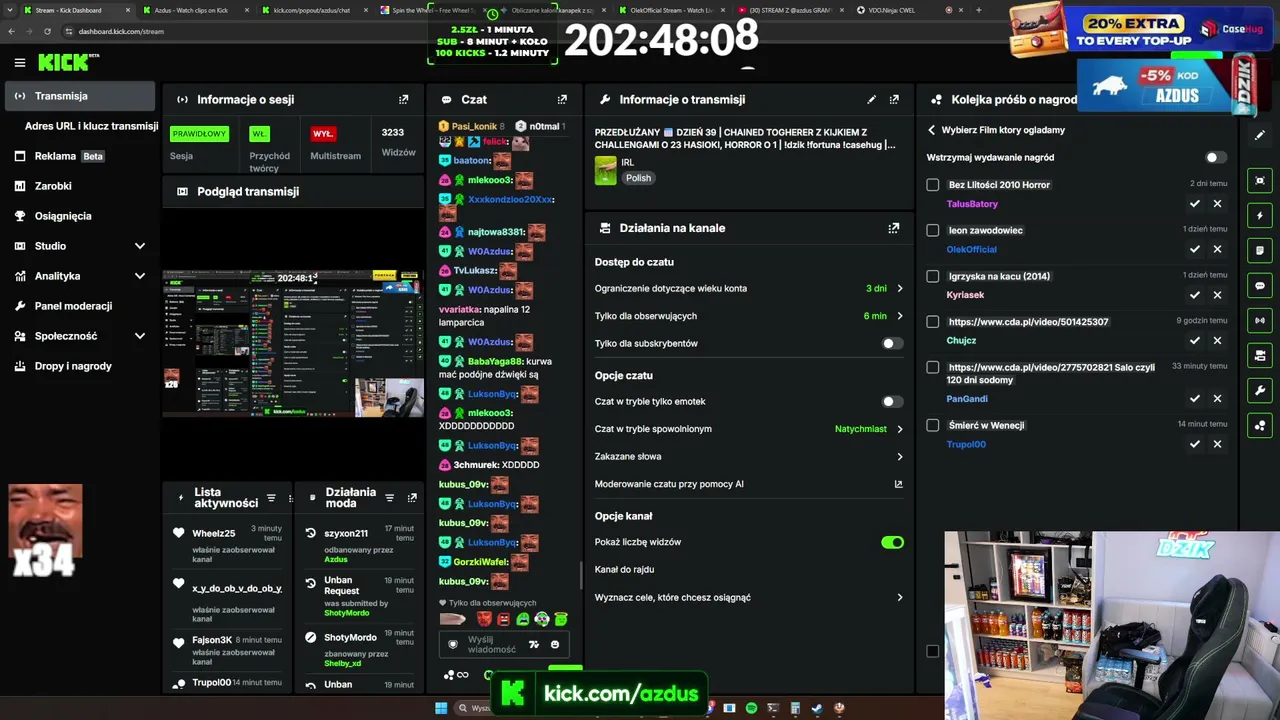Screen dimensions: 1280x720
Task: Open account age restriction setting (3 dni)
Action: pyautogui.click(x=749, y=289)
